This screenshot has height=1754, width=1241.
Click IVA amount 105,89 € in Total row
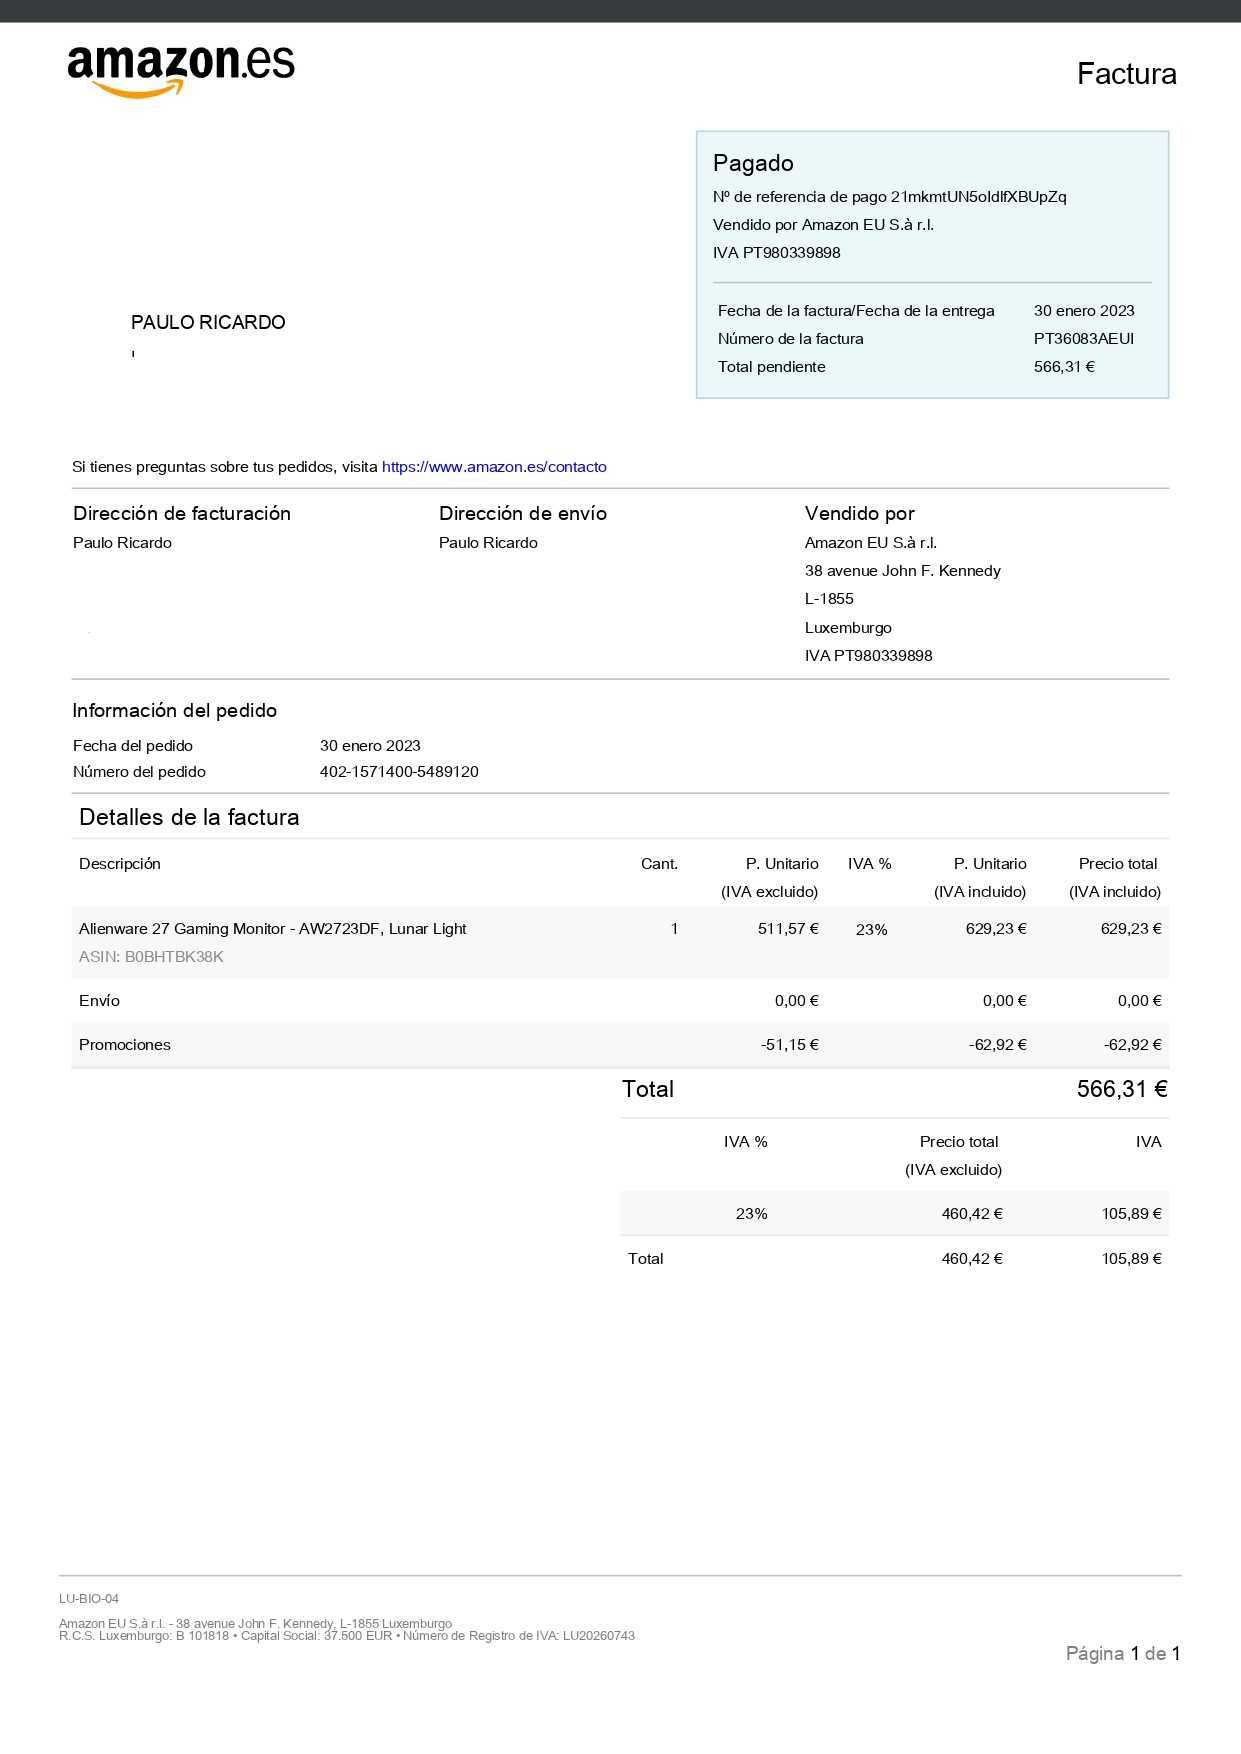click(x=1131, y=1259)
